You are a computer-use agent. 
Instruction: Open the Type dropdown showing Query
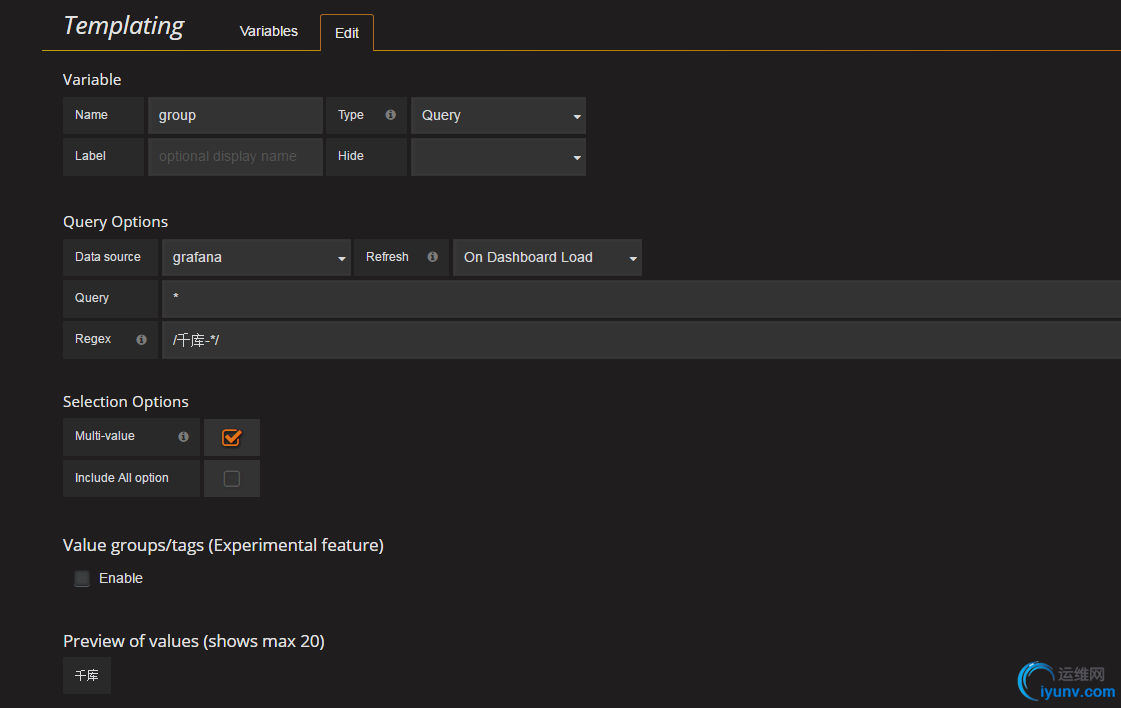point(498,115)
